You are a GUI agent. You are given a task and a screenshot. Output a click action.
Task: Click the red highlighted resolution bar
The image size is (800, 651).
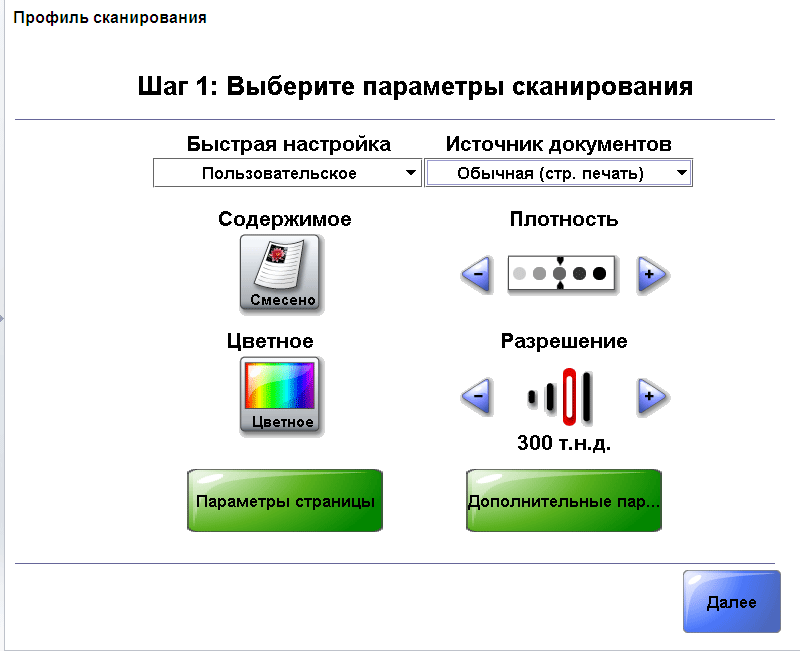(x=568, y=396)
